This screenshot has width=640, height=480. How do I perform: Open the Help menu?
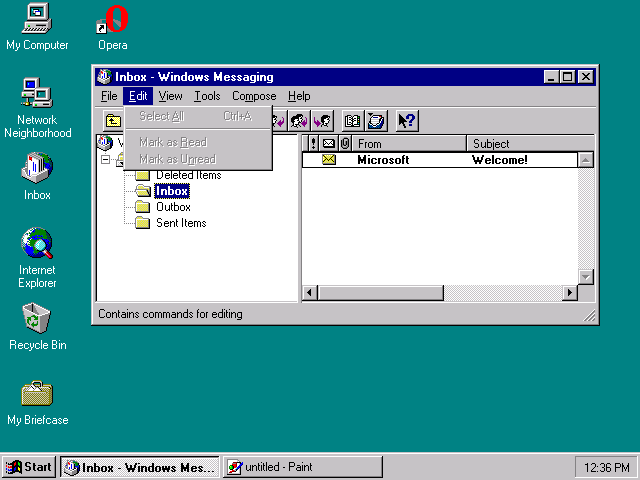pos(299,96)
